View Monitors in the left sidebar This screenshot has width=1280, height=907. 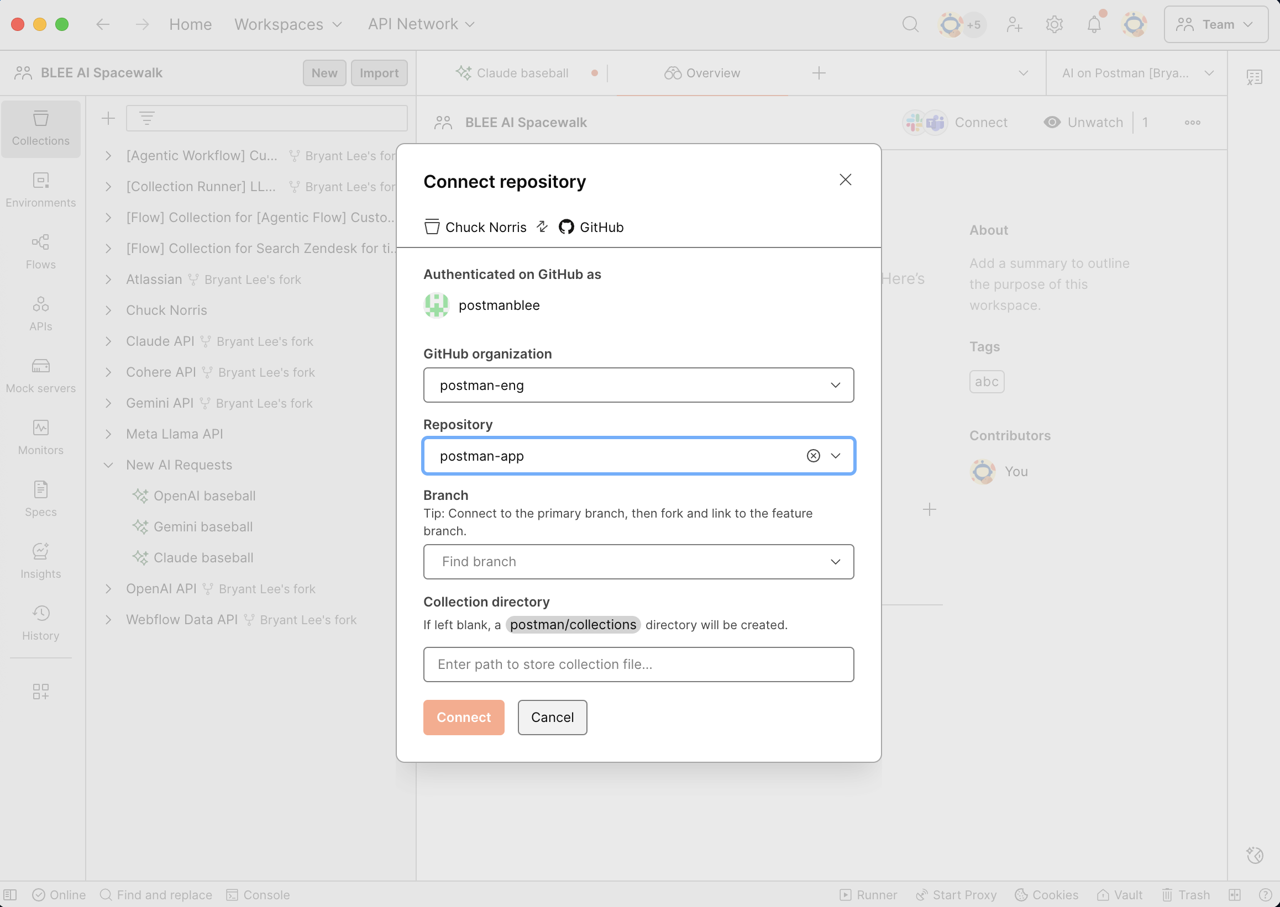40,437
